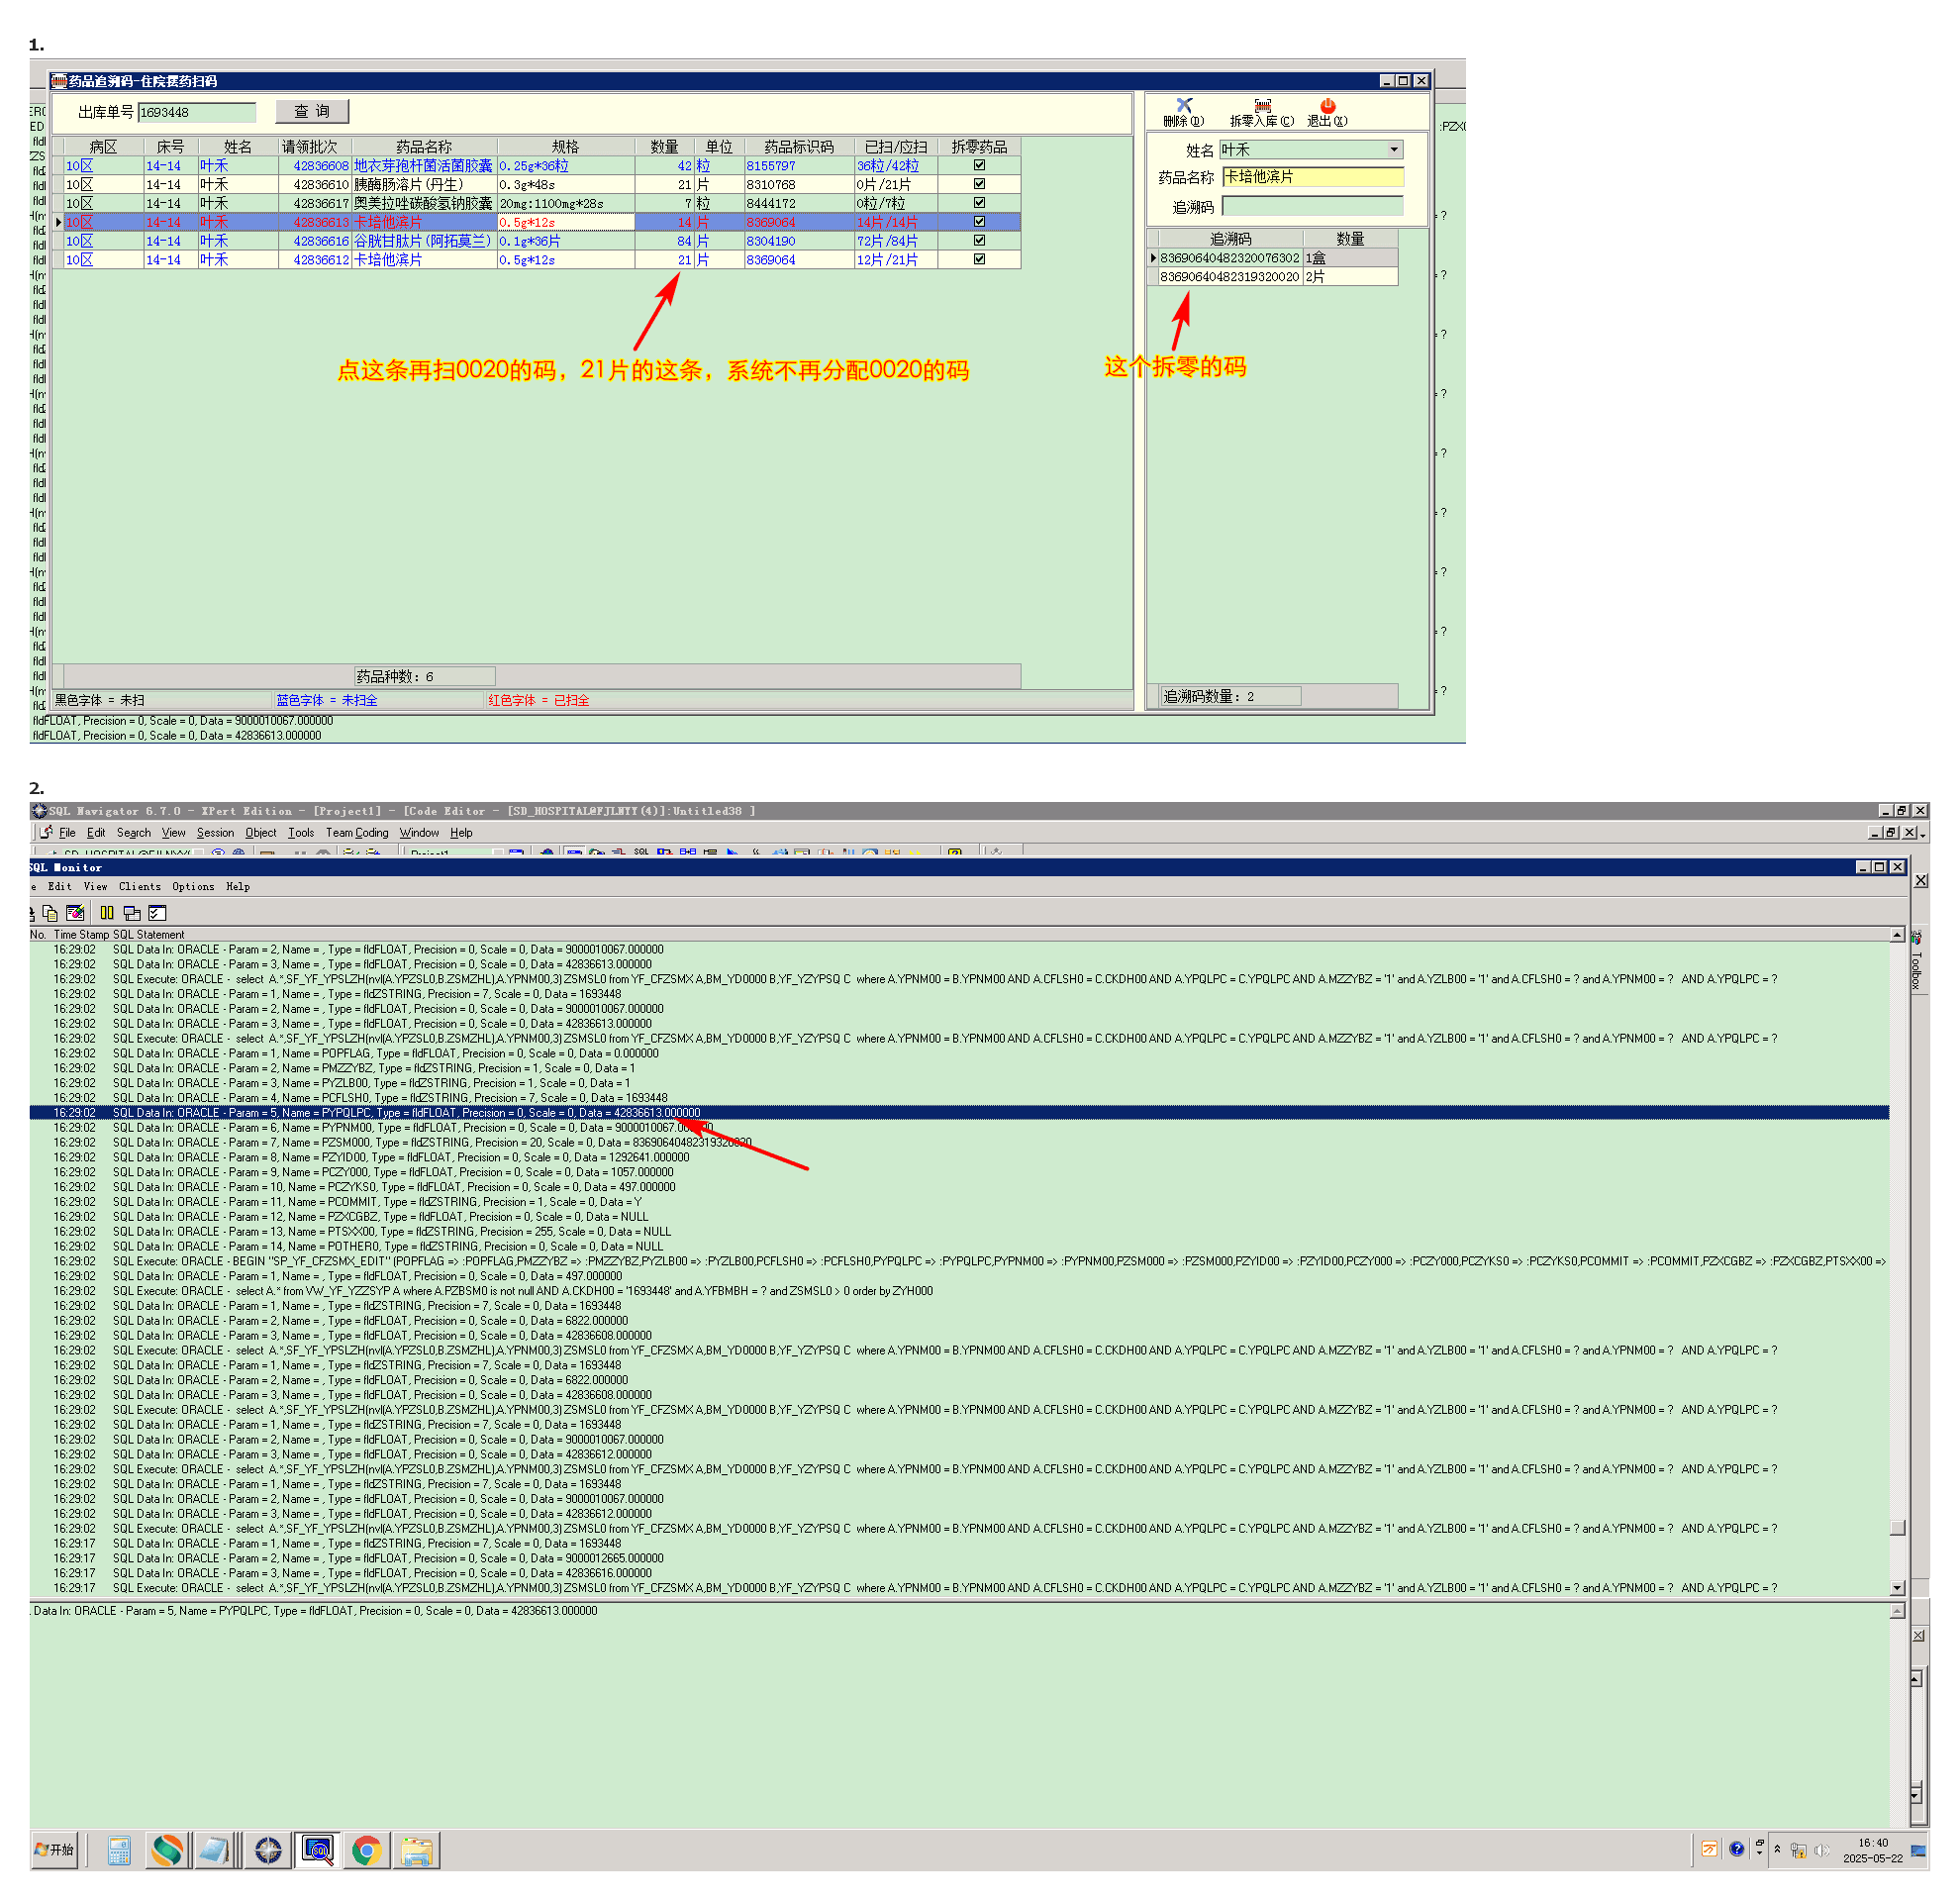The width and height of the screenshot is (1960, 1901).
Task: Click the 拆零入库 barcode icon
Action: (1262, 105)
